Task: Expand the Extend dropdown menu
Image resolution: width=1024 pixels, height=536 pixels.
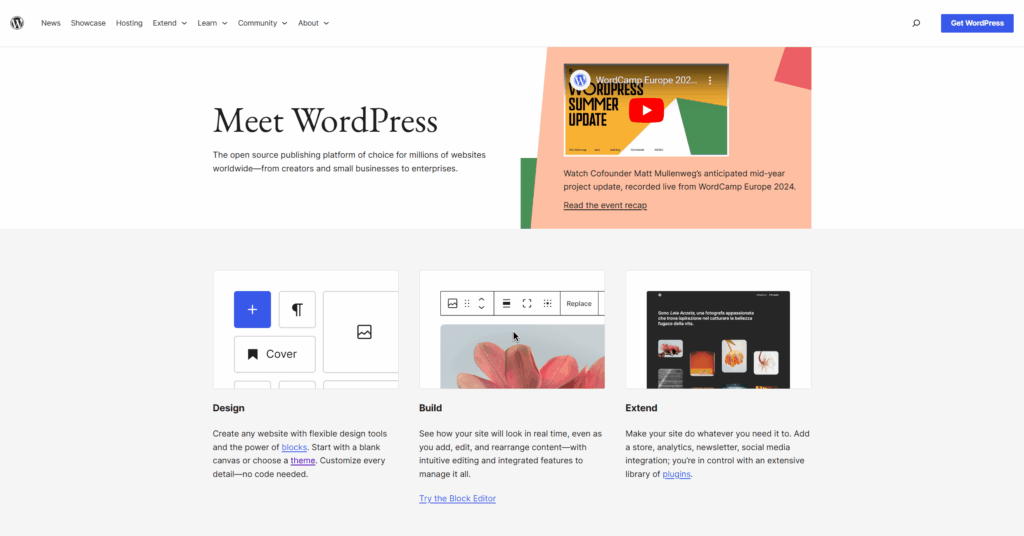Action: pyautogui.click(x=169, y=23)
